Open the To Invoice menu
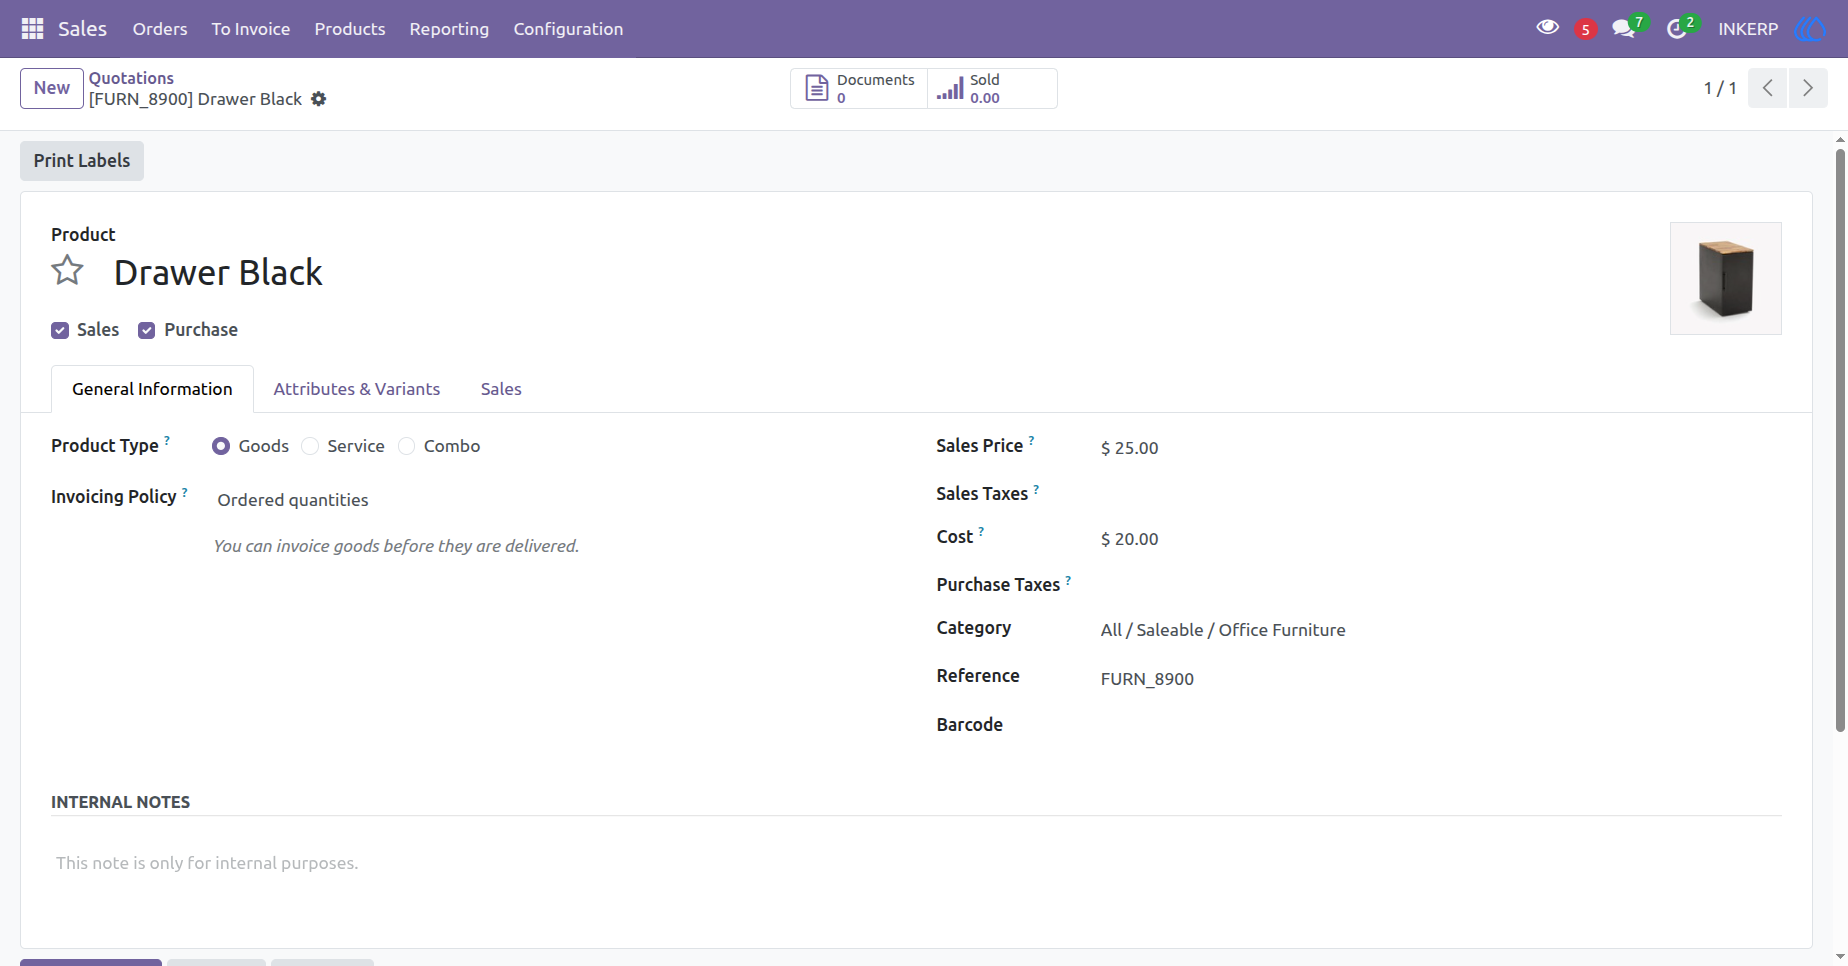 click(x=251, y=29)
